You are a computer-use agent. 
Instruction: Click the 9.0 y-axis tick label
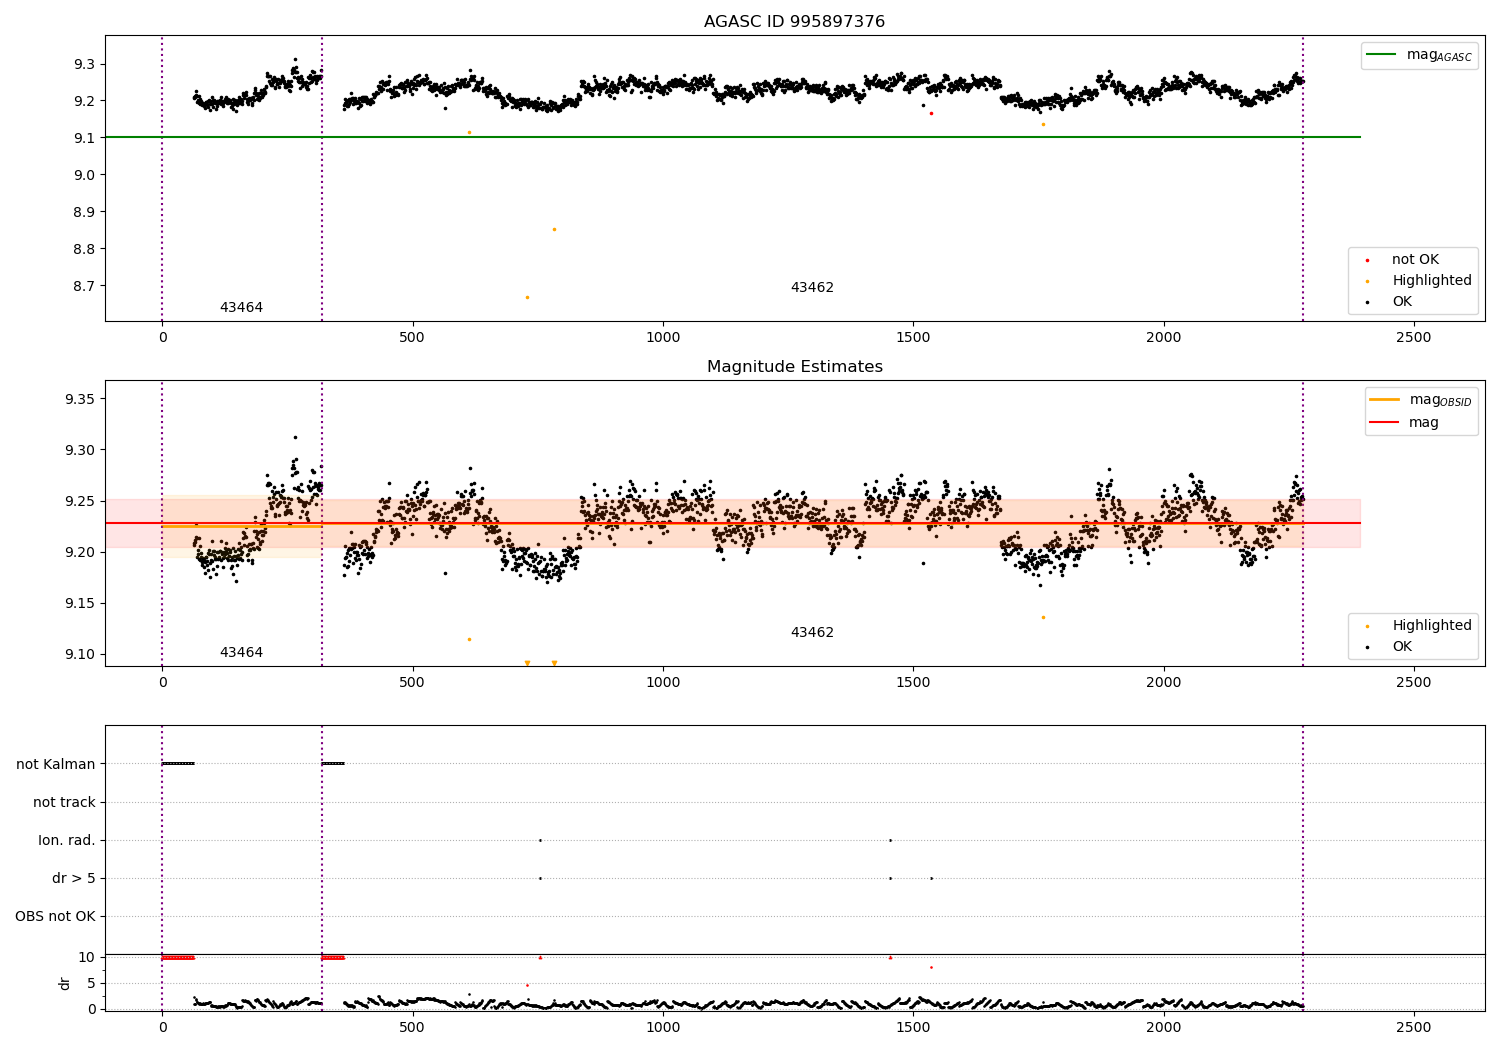[84, 175]
